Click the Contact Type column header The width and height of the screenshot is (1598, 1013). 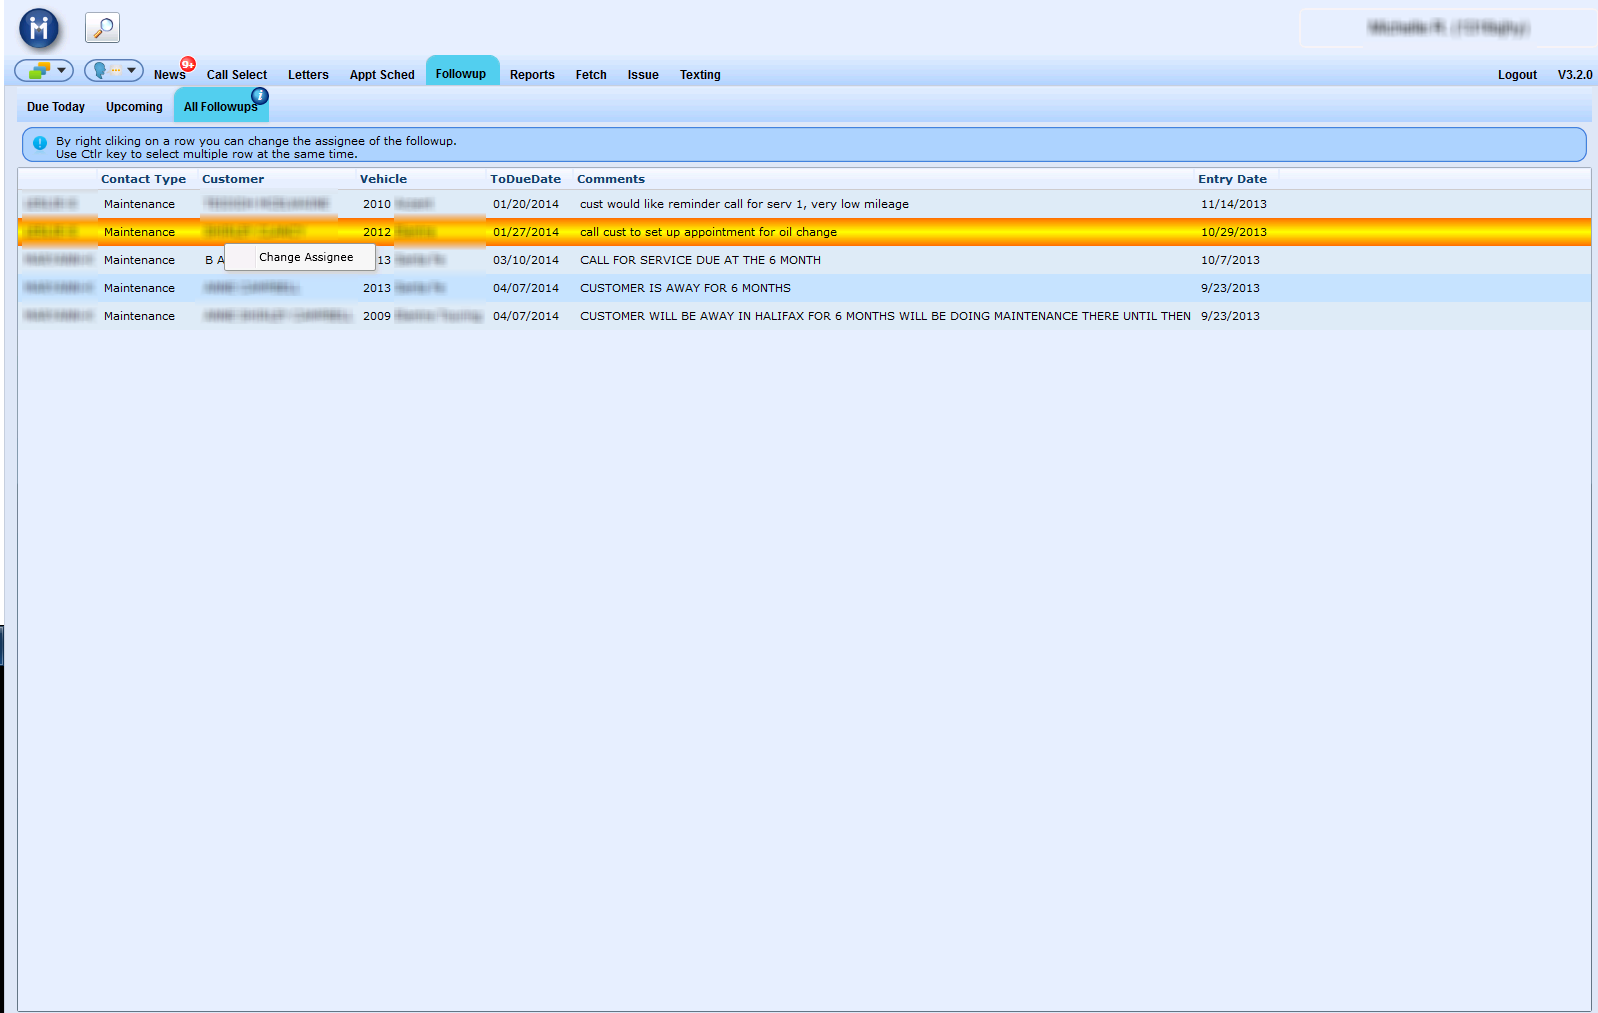(143, 179)
